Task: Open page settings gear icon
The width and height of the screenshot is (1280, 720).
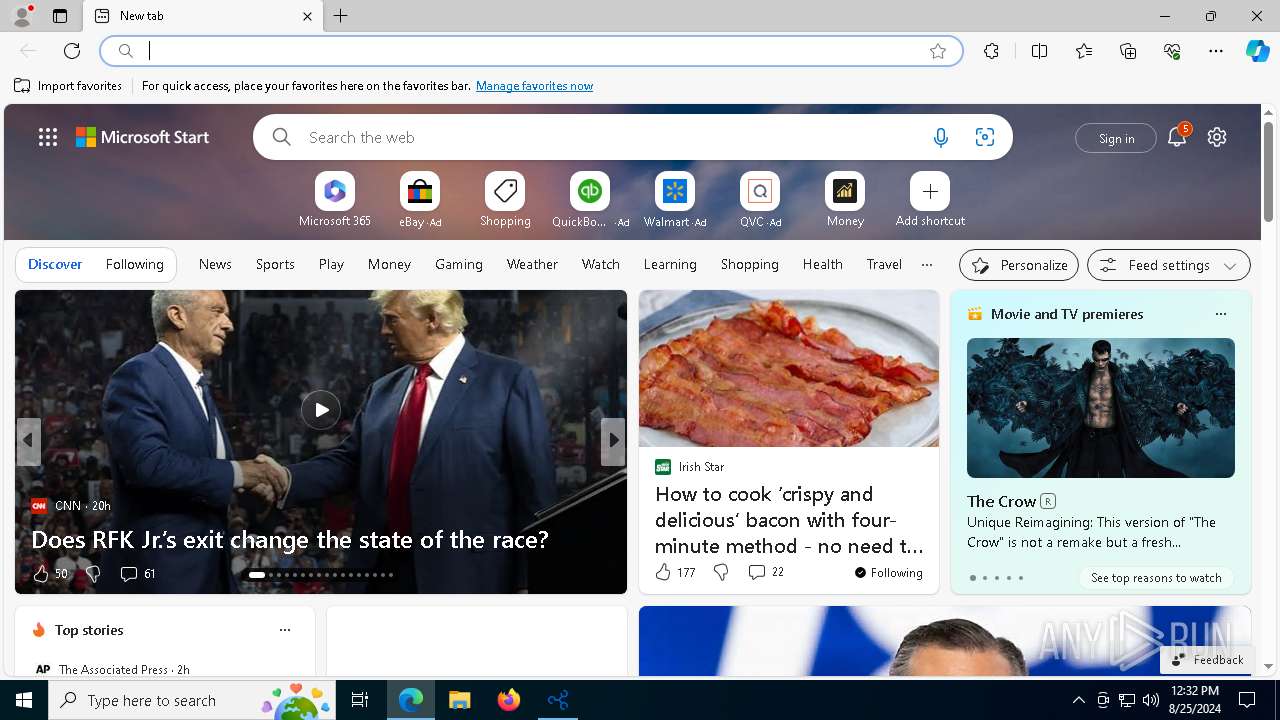Action: 1217,137
